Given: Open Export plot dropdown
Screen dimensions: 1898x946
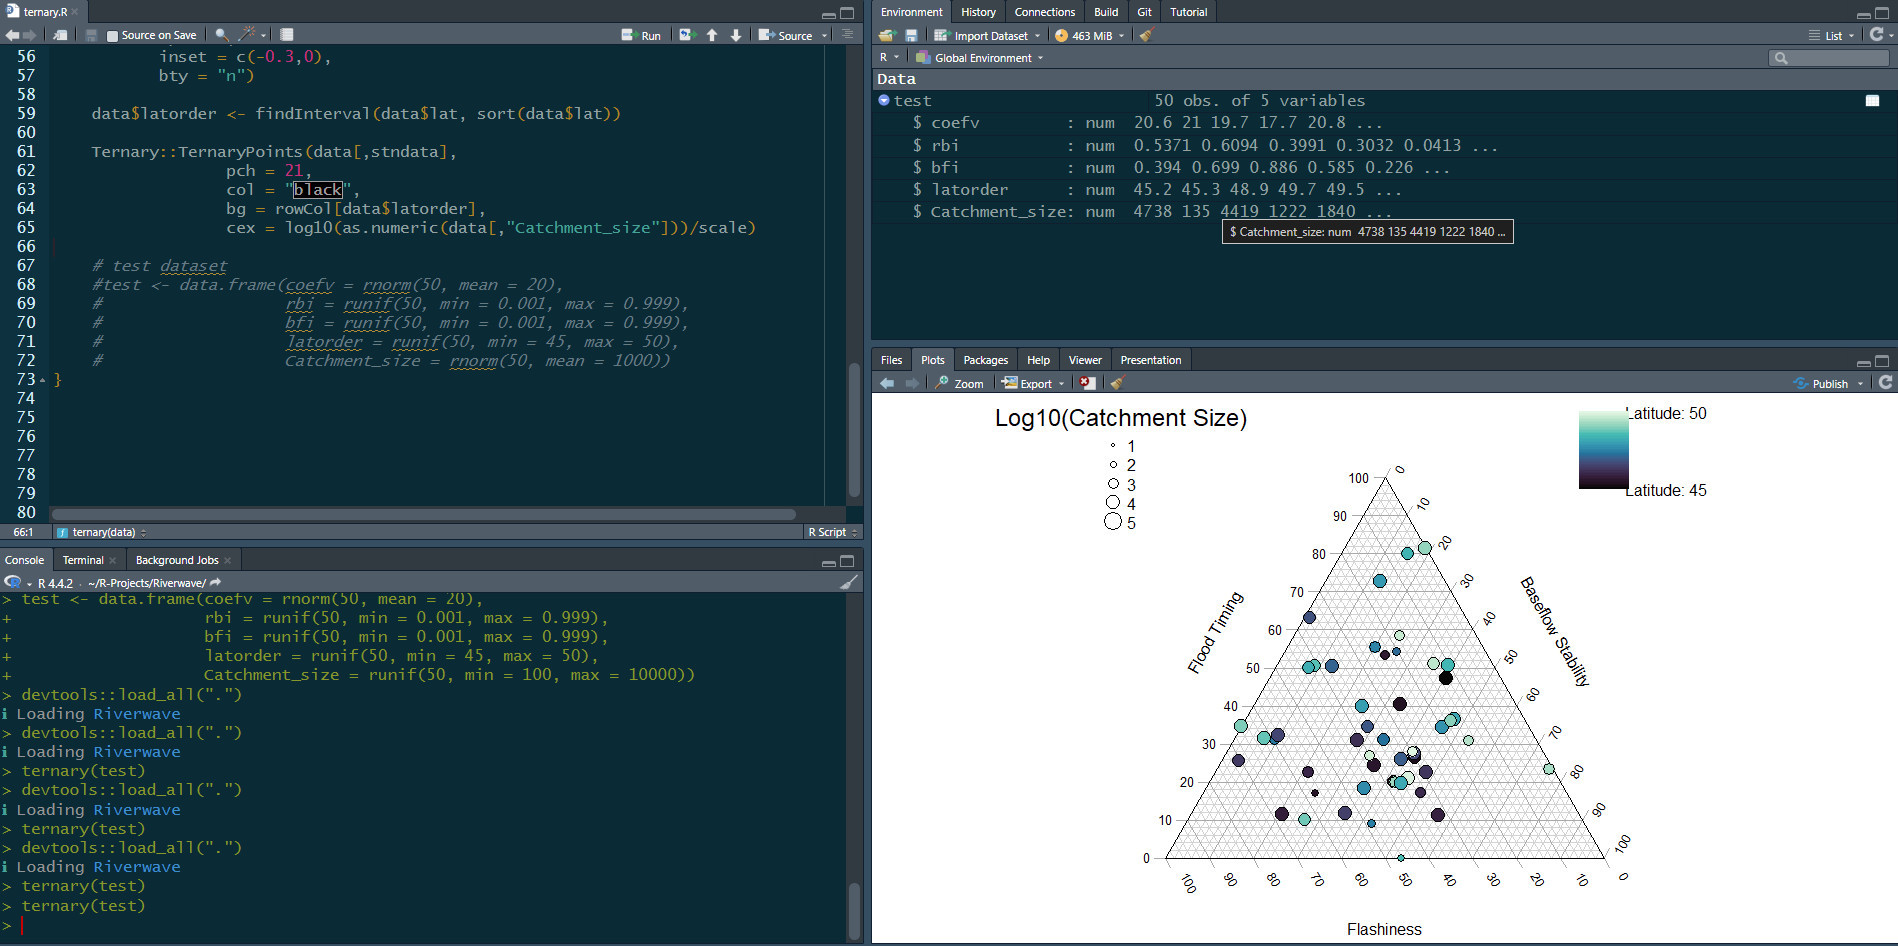Looking at the screenshot, I should coord(1033,383).
